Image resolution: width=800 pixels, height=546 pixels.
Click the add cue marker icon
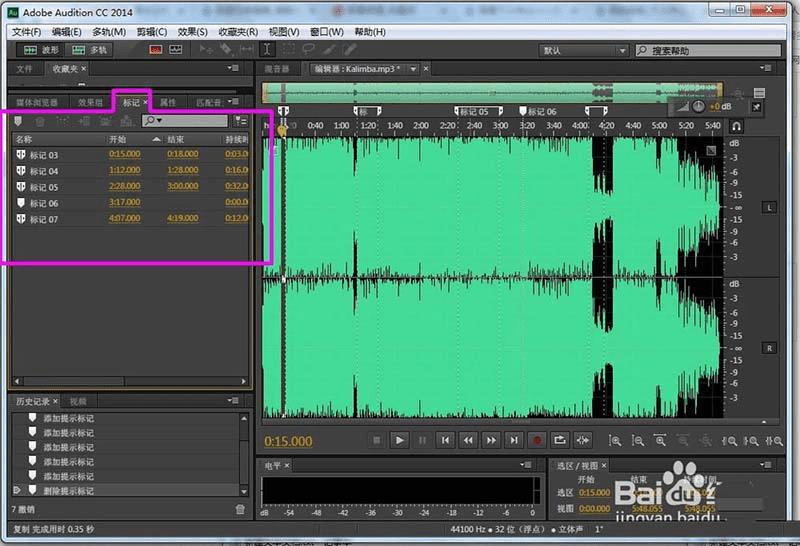pos(20,121)
